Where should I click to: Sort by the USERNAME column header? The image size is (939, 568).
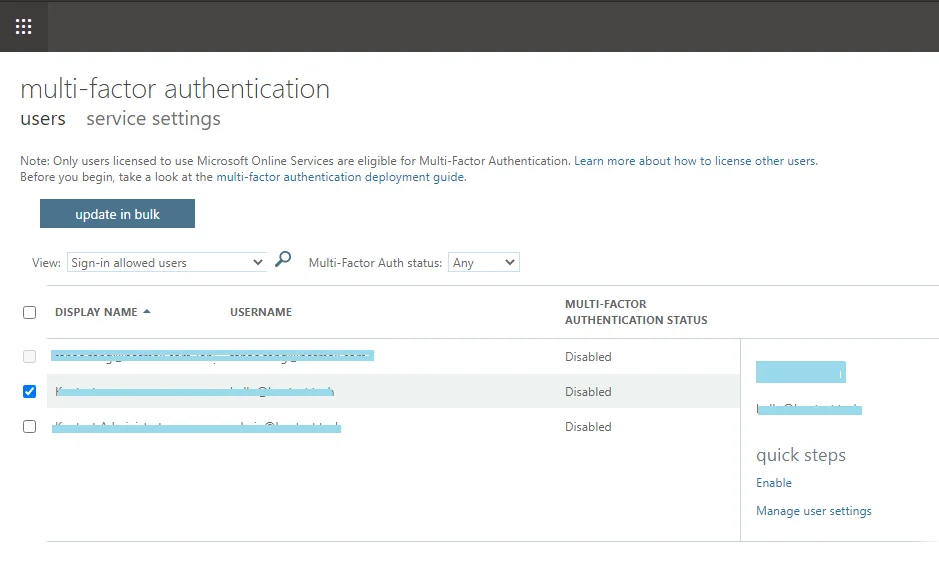coord(261,312)
